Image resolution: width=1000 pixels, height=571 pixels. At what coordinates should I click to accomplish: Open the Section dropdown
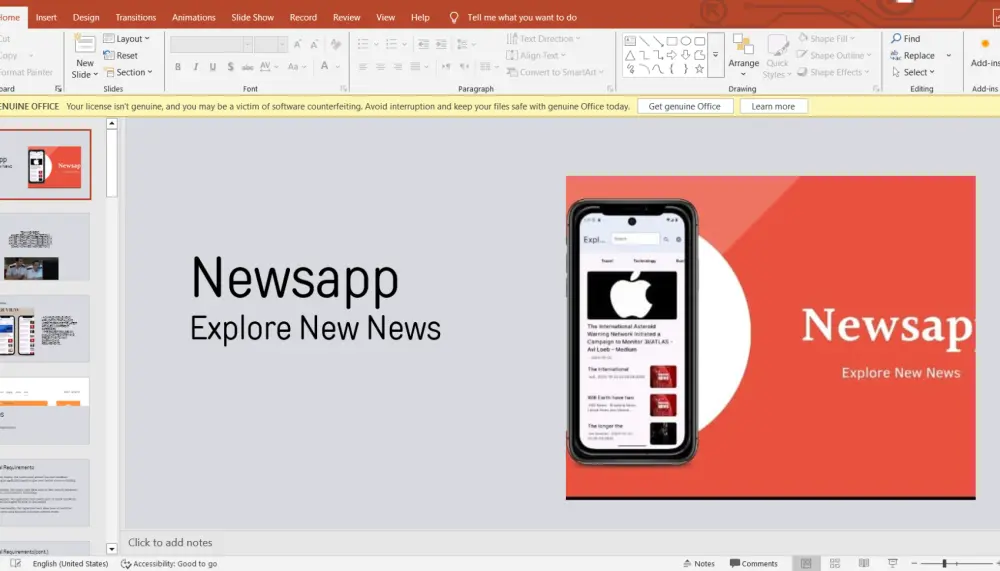(x=128, y=72)
